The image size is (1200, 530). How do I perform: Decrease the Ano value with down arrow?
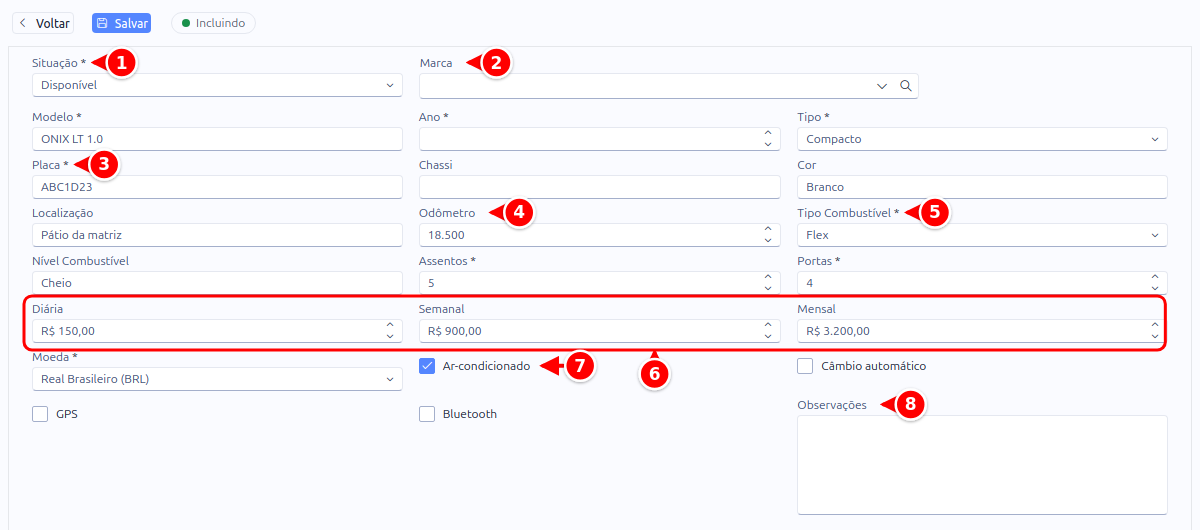point(767,145)
